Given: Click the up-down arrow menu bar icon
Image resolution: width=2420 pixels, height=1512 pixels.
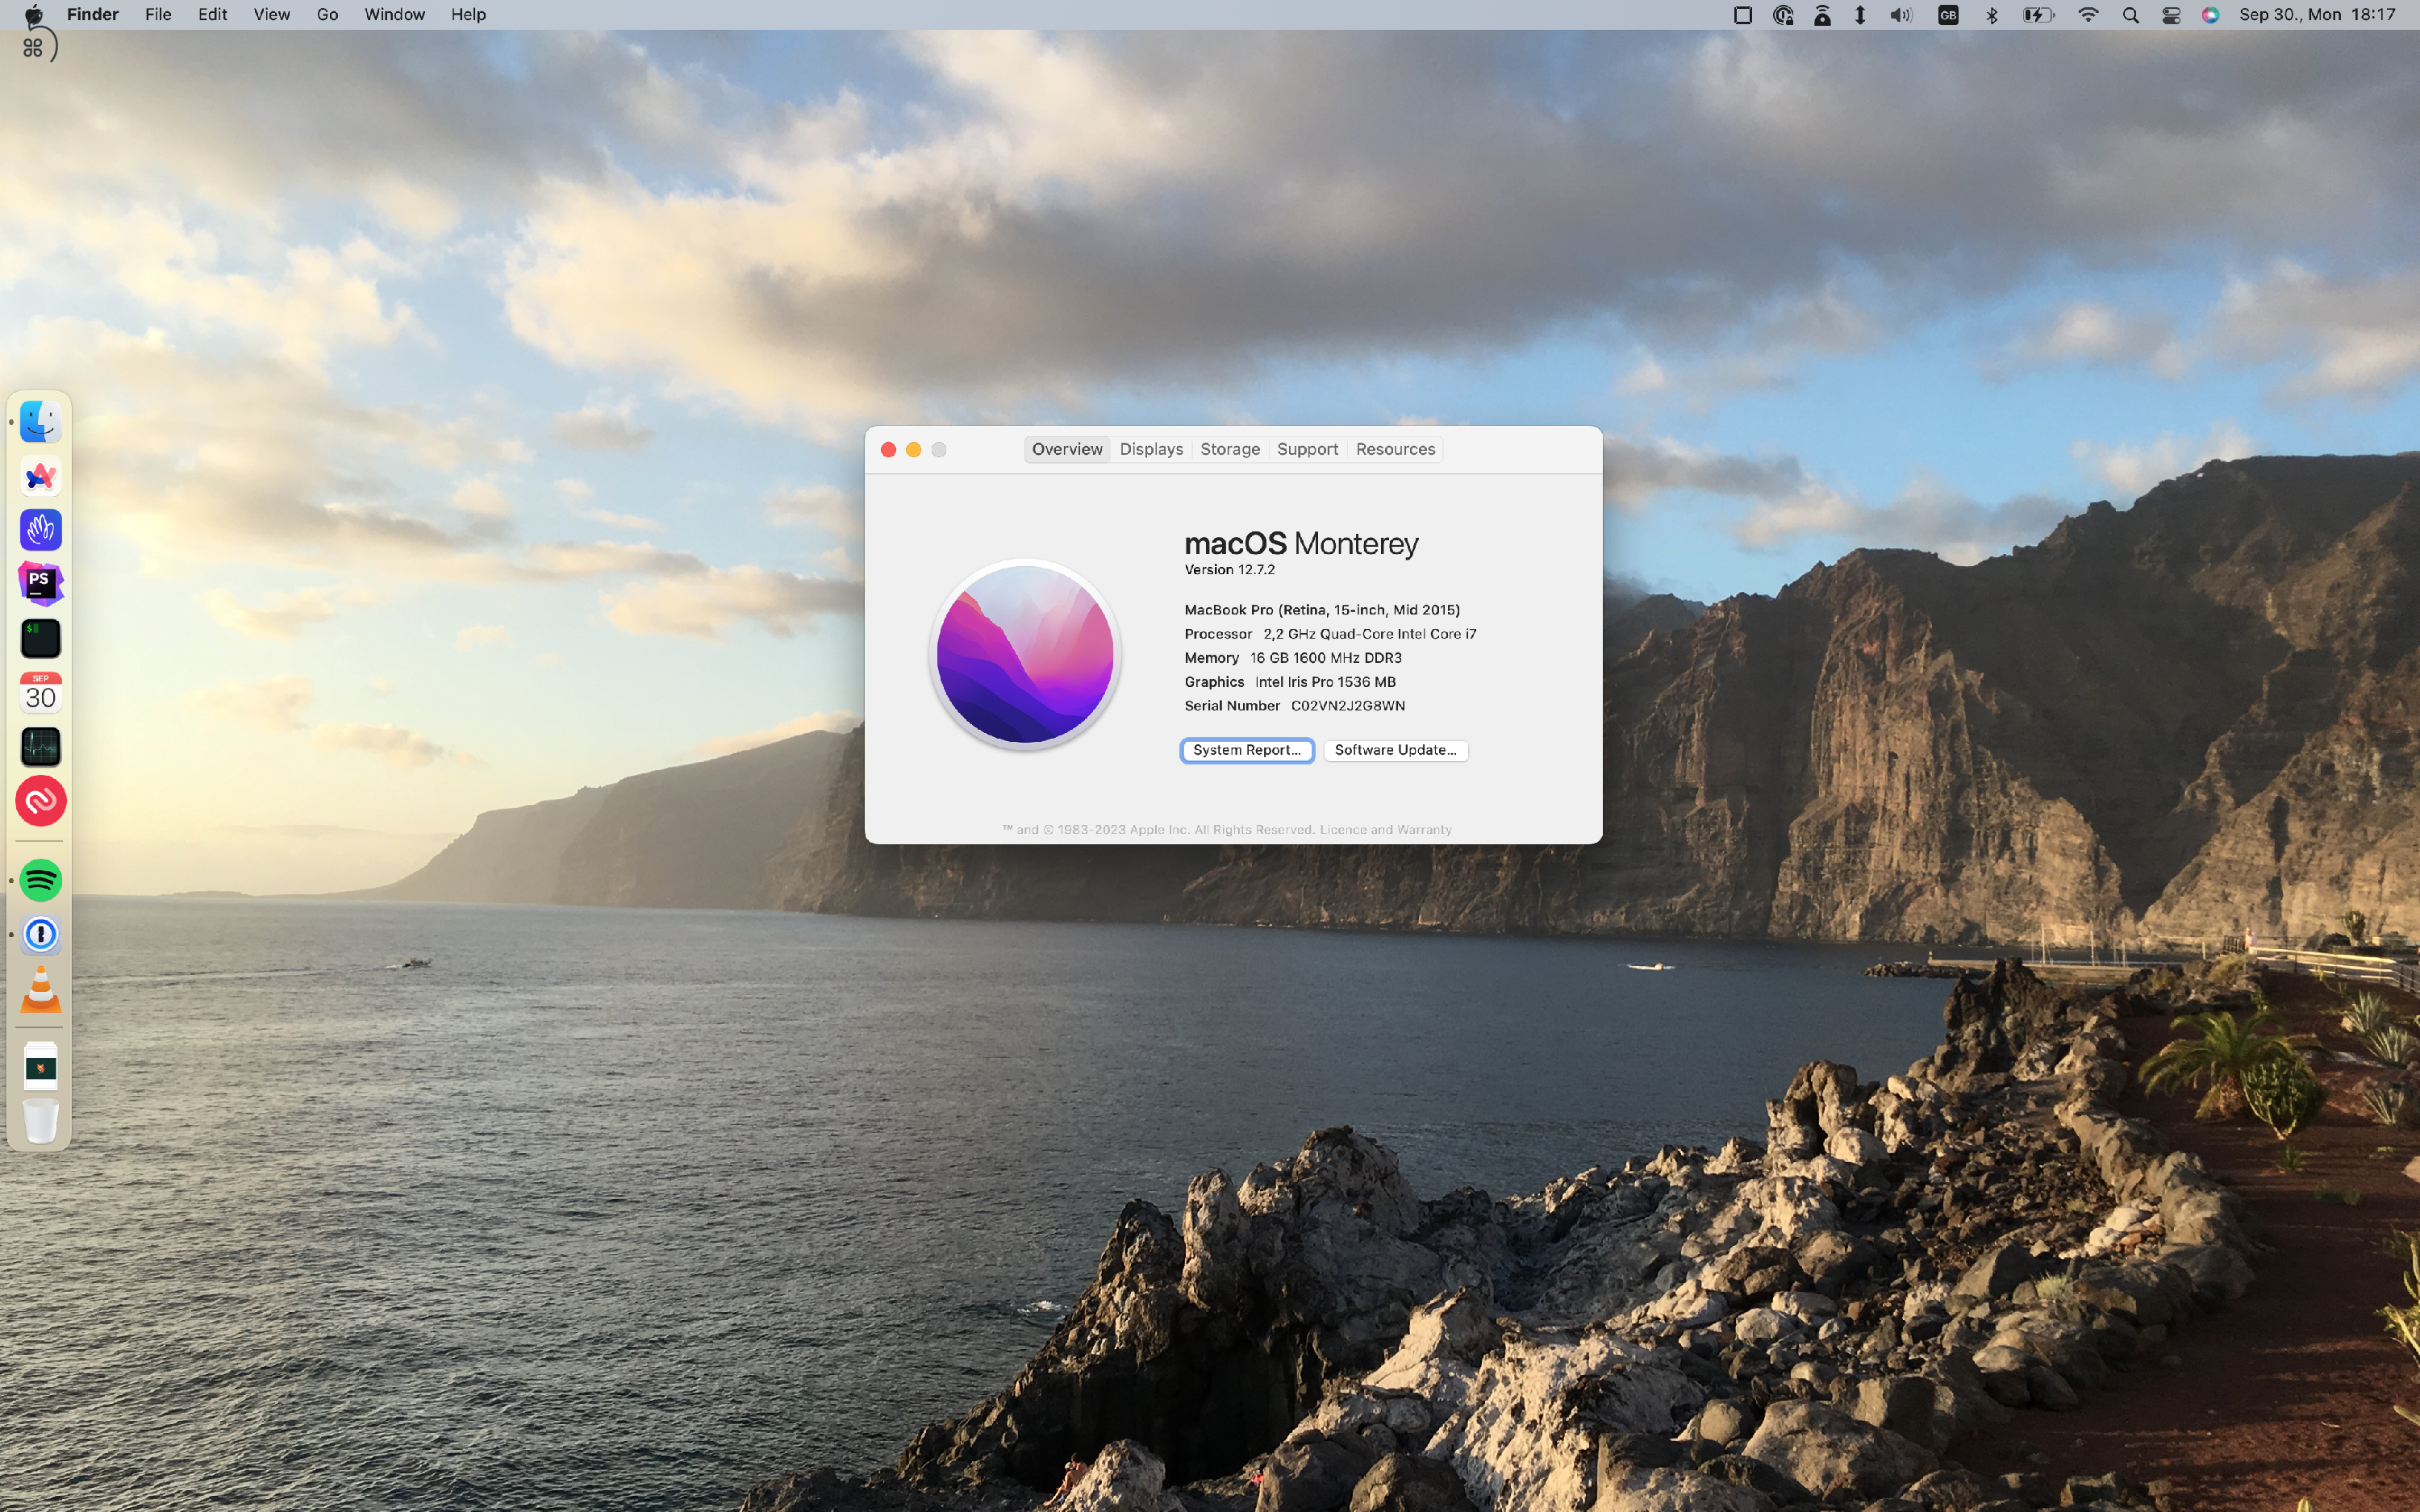Looking at the screenshot, I should click(x=1860, y=15).
